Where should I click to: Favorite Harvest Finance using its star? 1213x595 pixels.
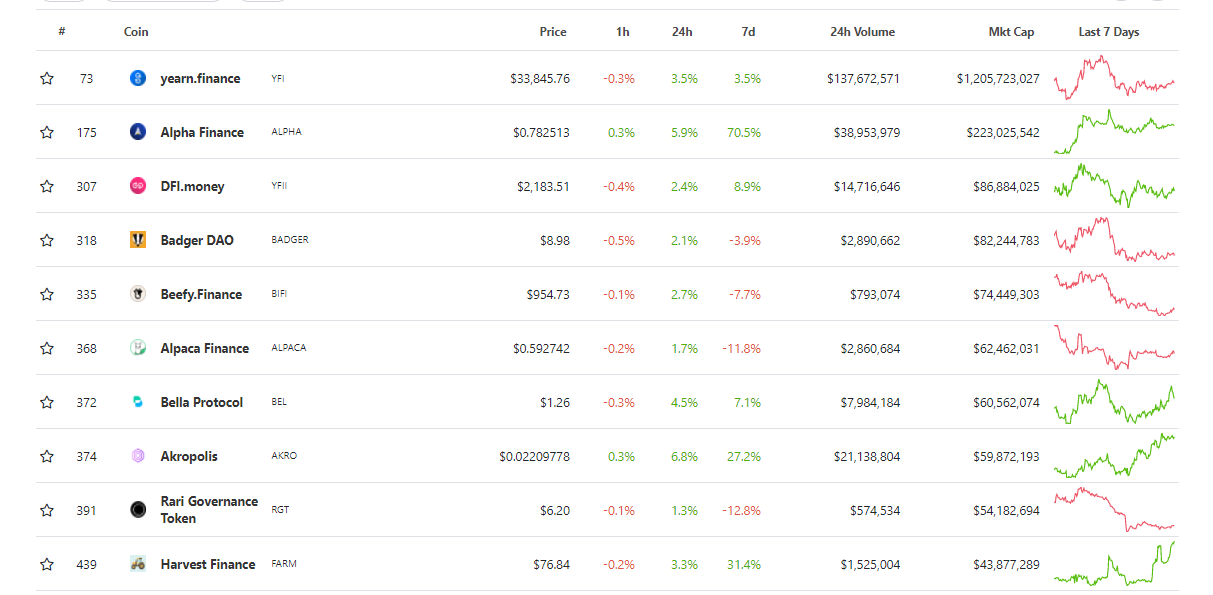point(47,564)
